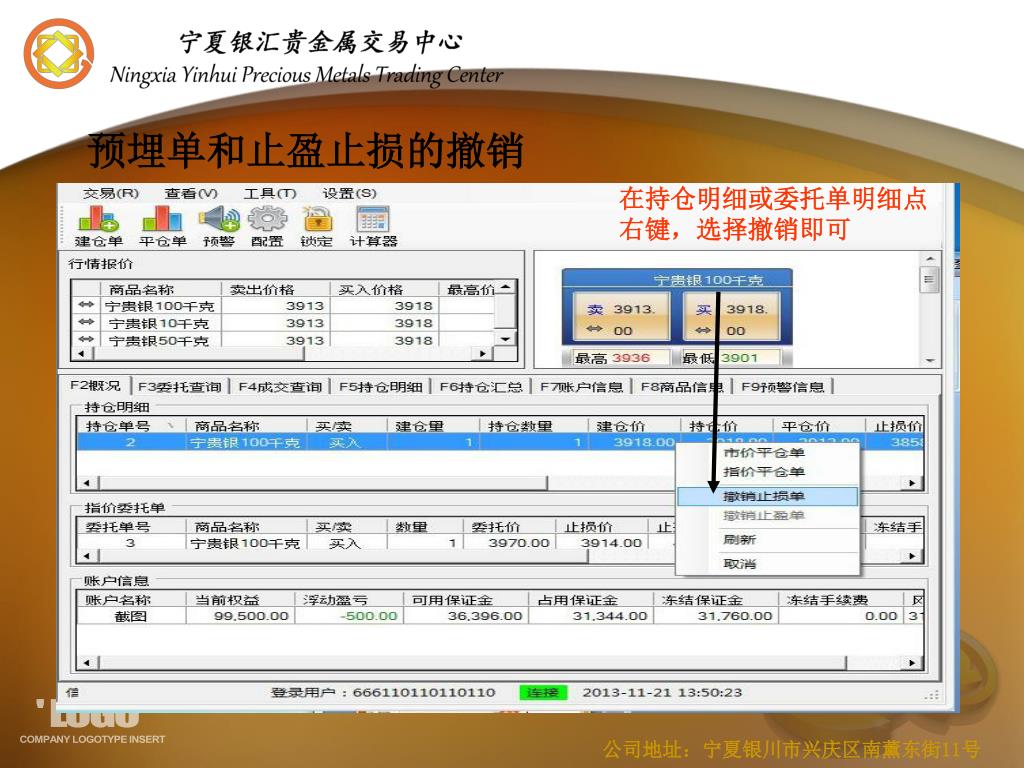Click the 商品名称 header in 行情报价 table
Viewport: 1024px width, 768px height.
(x=159, y=289)
